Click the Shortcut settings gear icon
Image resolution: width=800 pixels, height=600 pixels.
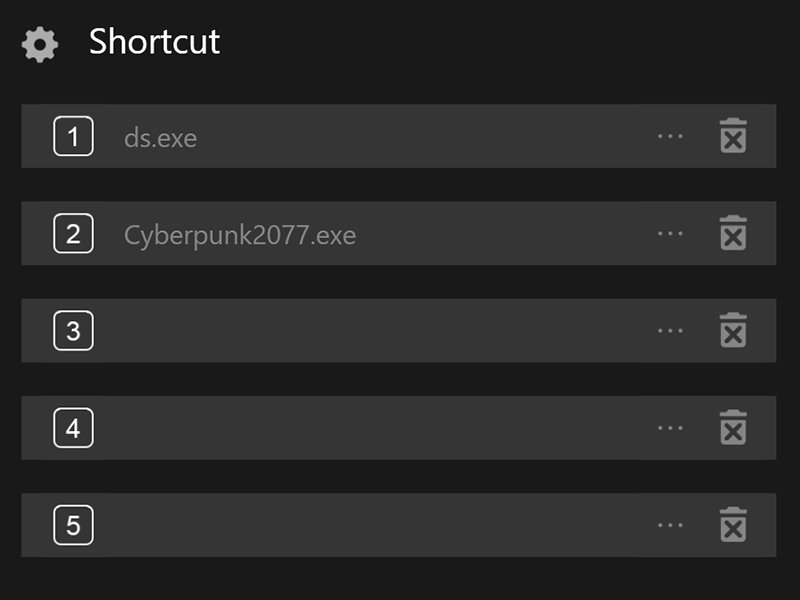click(40, 45)
